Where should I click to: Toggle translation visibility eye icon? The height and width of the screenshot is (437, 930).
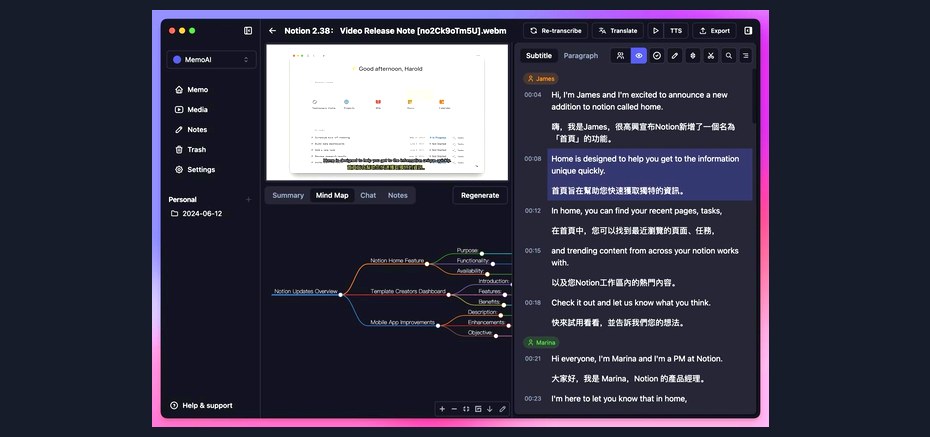click(639, 56)
